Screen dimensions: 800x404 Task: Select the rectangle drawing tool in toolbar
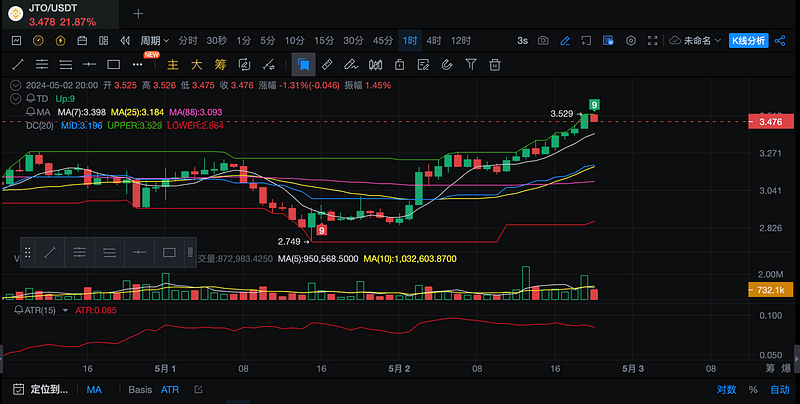pos(114,64)
